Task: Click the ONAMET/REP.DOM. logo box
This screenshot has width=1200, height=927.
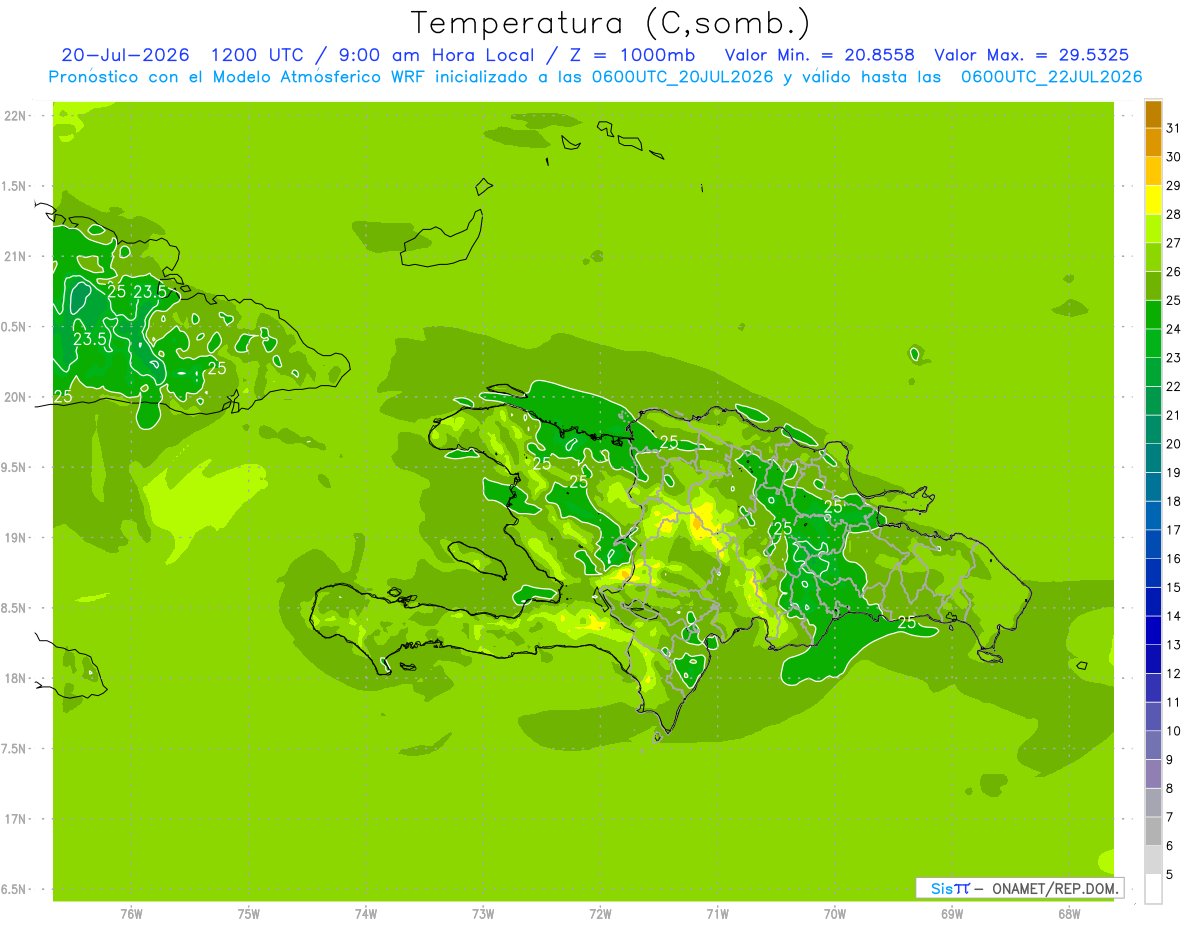Action: point(1019,888)
